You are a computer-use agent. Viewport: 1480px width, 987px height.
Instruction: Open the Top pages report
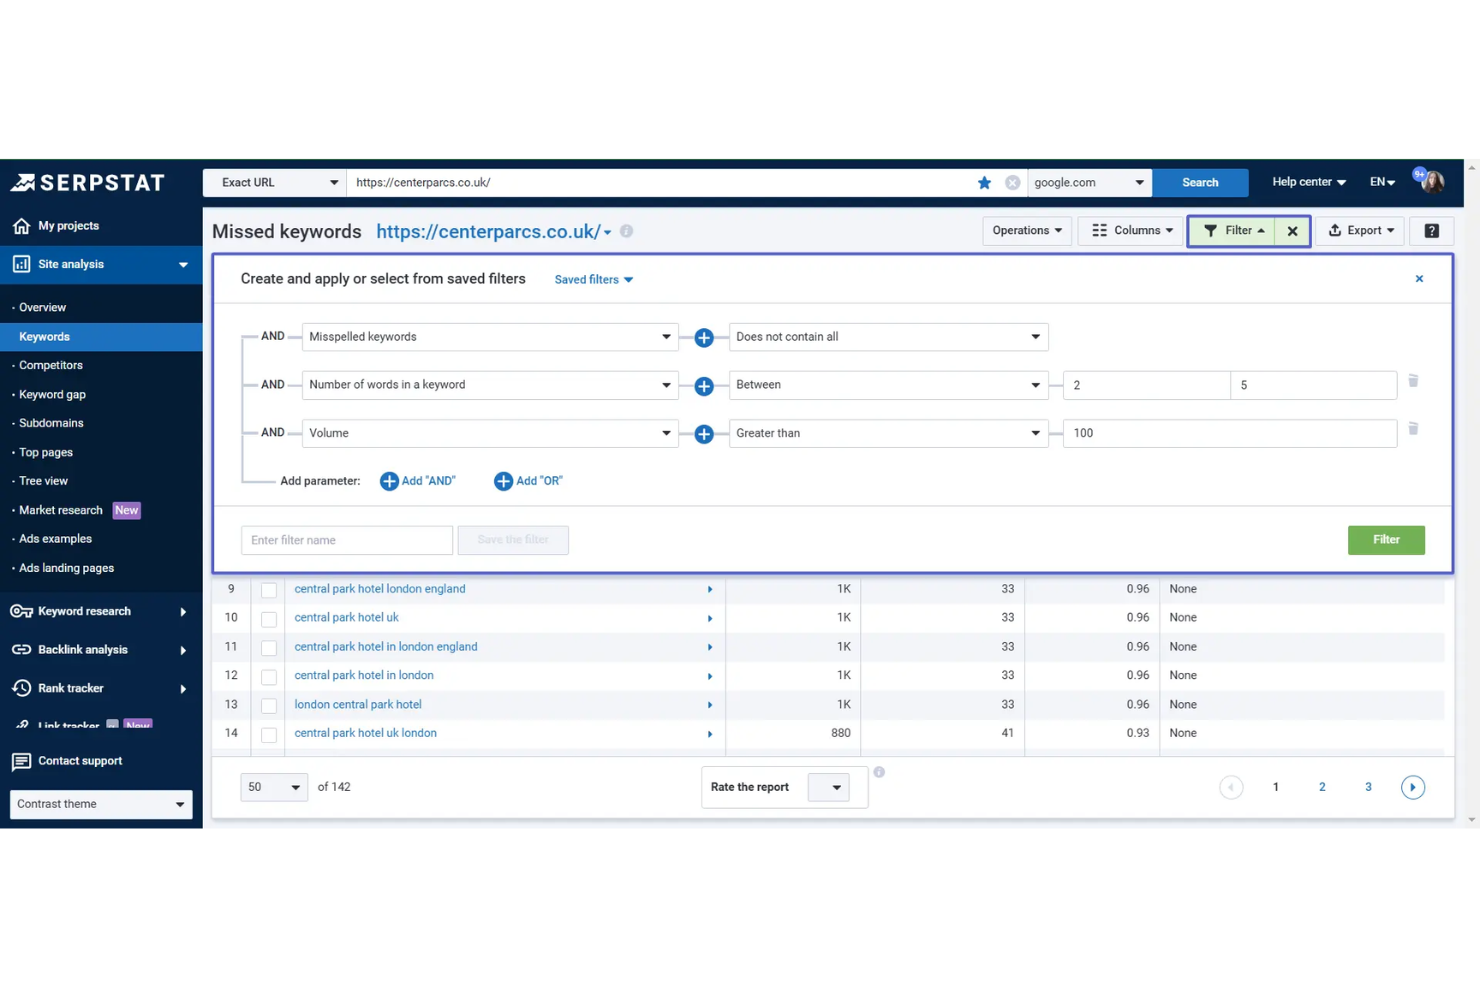coord(44,452)
